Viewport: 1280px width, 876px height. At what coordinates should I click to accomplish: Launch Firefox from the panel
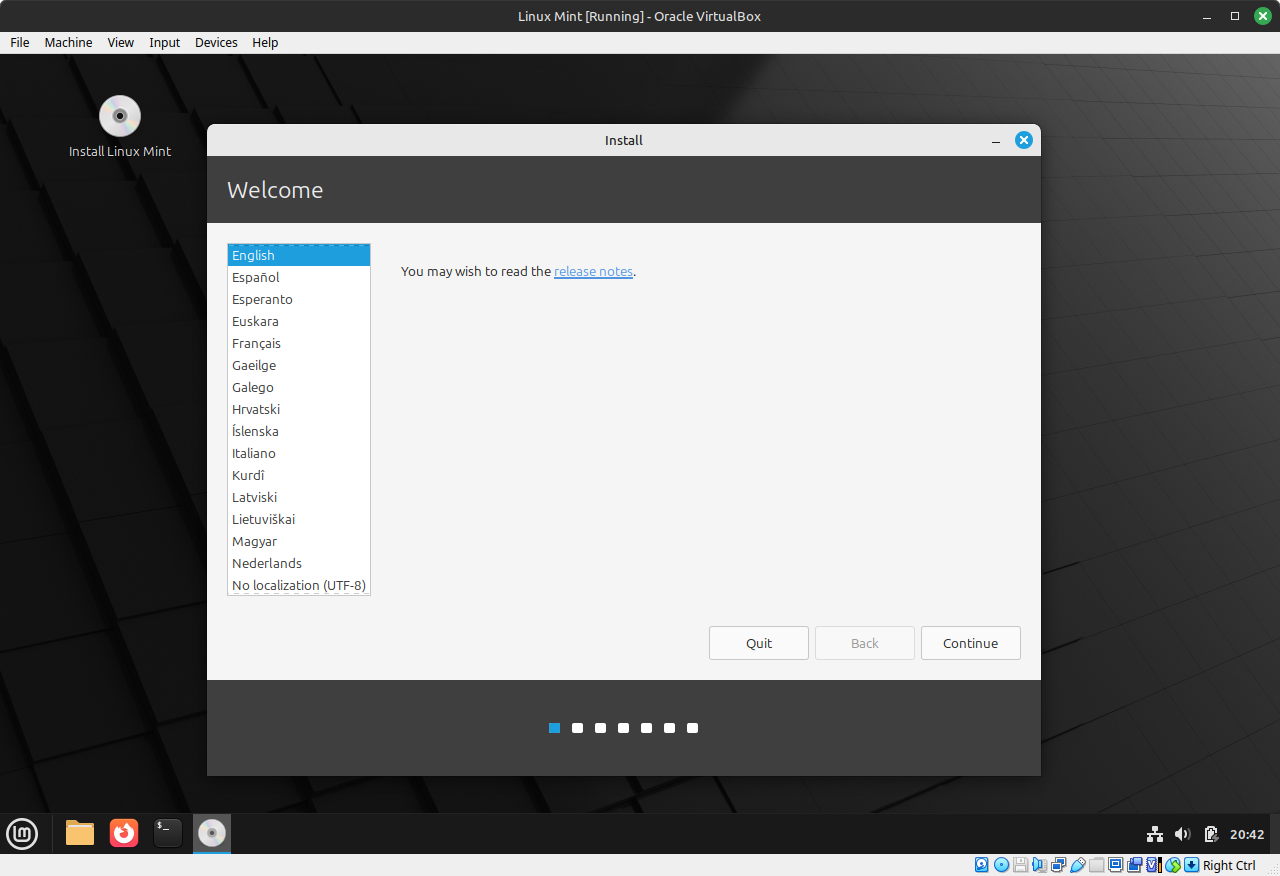tap(124, 833)
